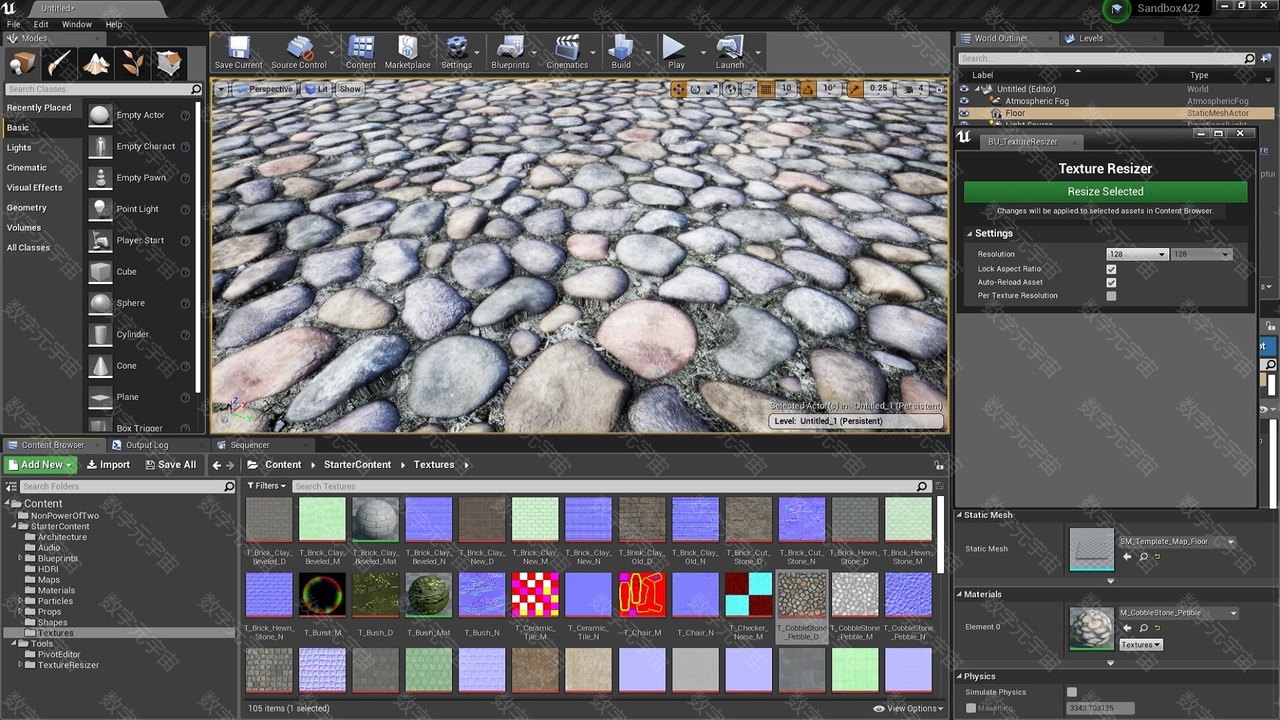The image size is (1280, 720).
Task: Click the Add New button
Action: 40,465
